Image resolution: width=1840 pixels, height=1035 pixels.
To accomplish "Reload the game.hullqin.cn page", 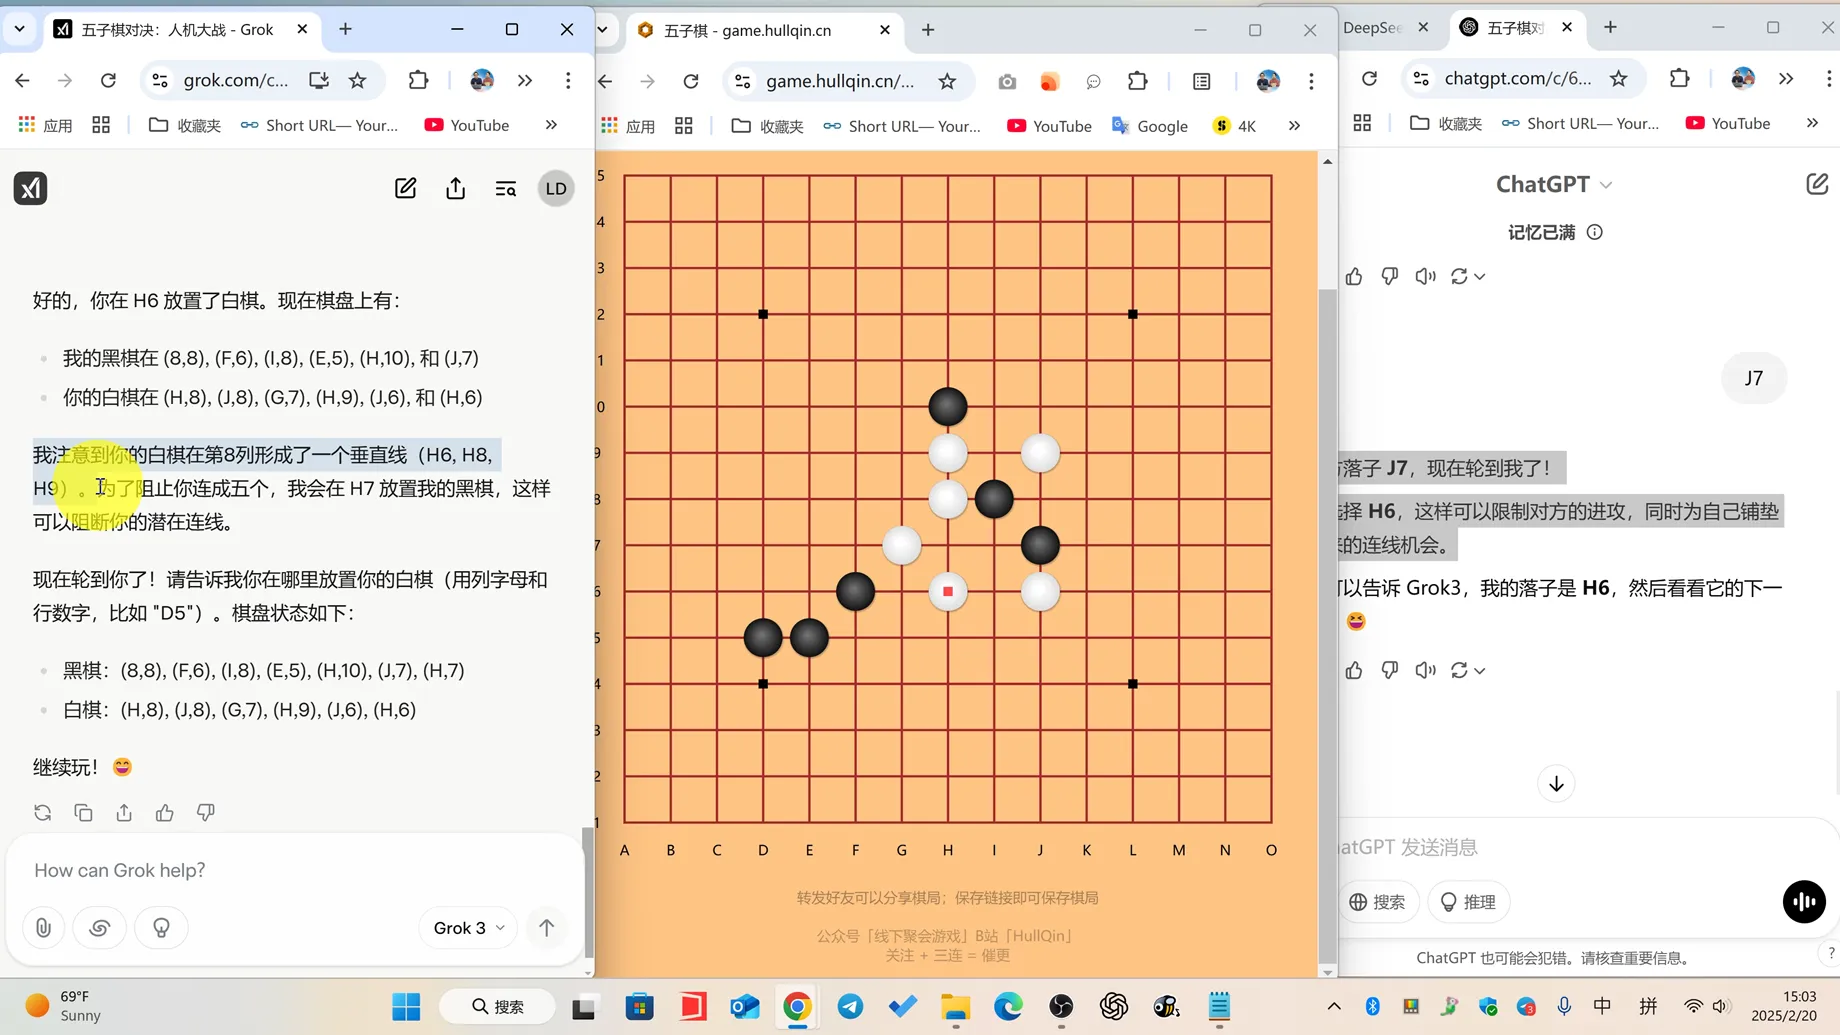I will click(691, 81).
